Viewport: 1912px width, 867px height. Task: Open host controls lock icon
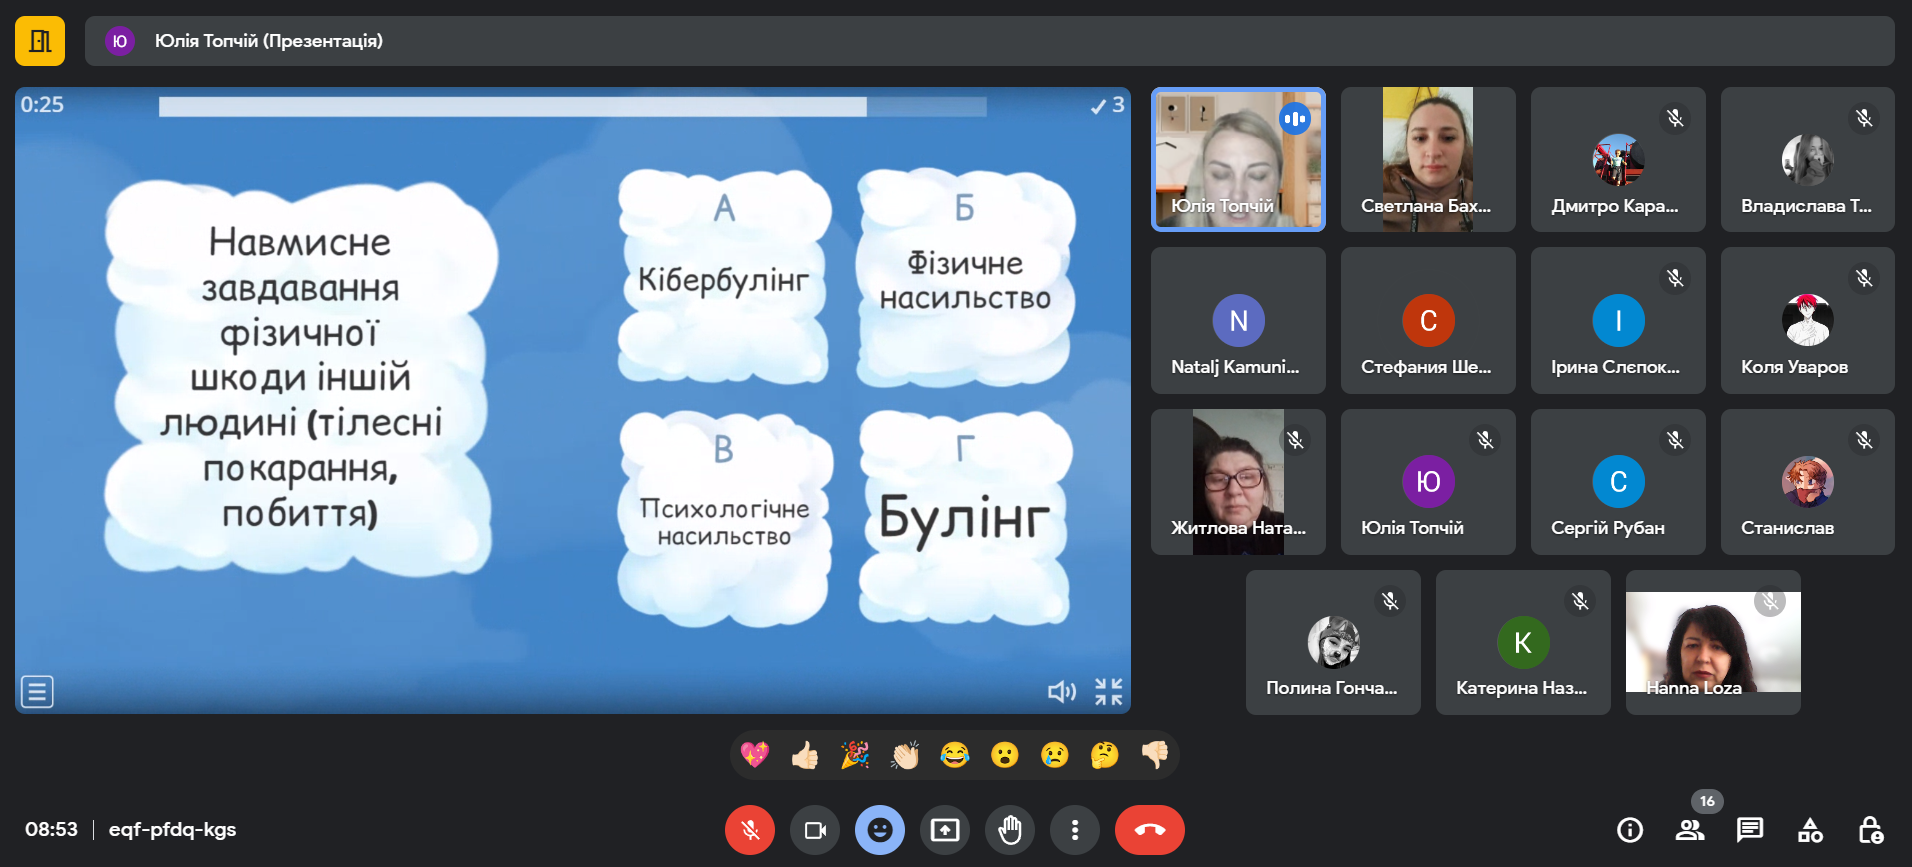pyautogui.click(x=1870, y=830)
